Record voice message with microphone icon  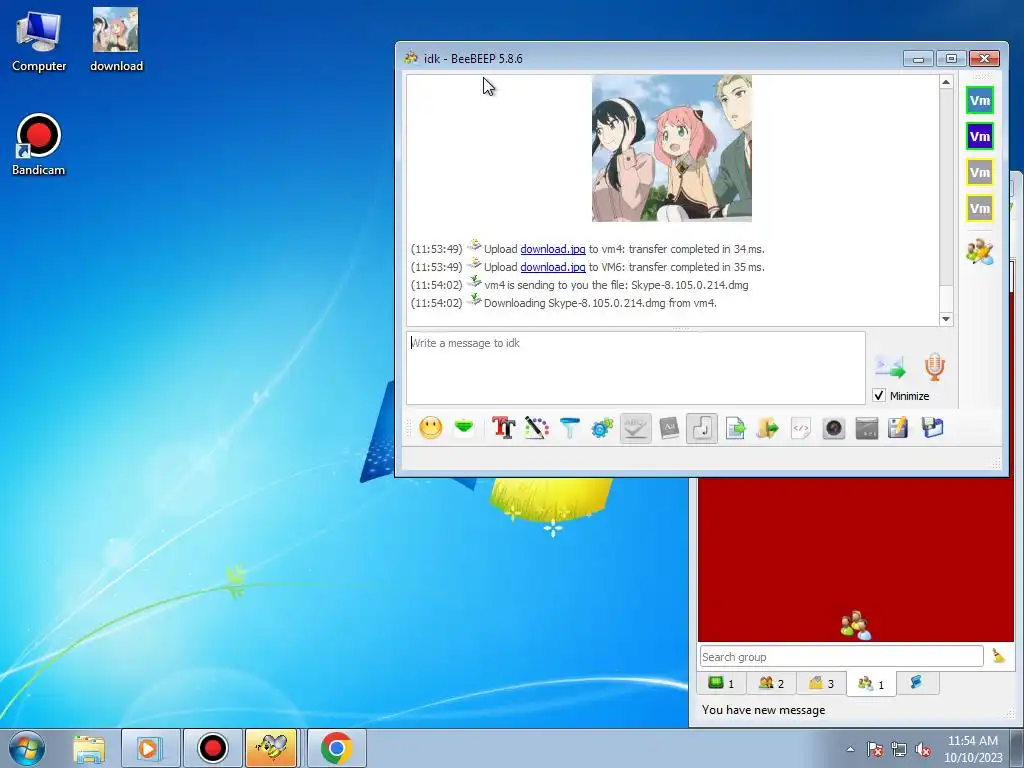(x=935, y=366)
